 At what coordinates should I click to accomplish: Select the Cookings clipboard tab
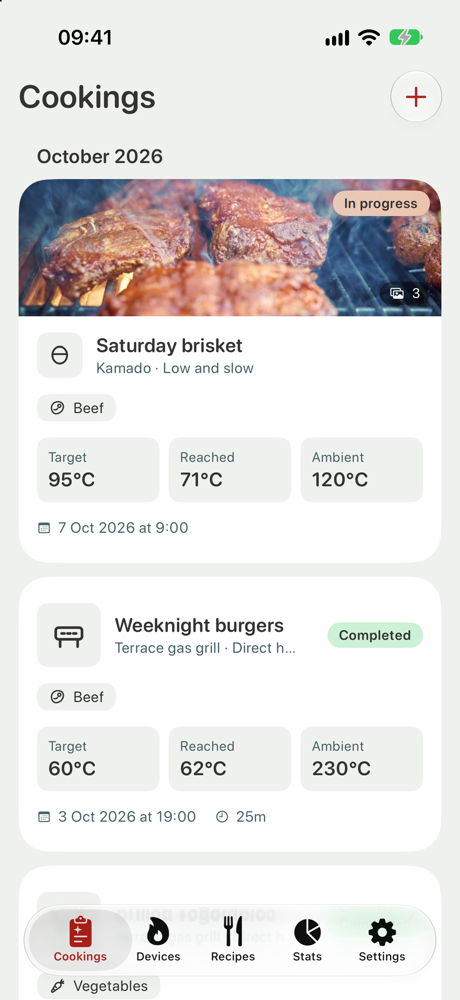[x=80, y=939]
